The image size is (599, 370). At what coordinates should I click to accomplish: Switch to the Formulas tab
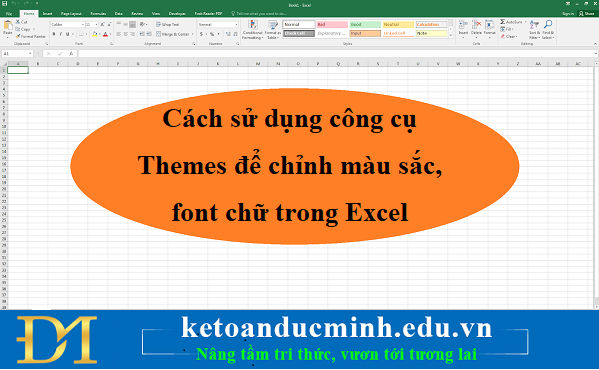pos(98,13)
